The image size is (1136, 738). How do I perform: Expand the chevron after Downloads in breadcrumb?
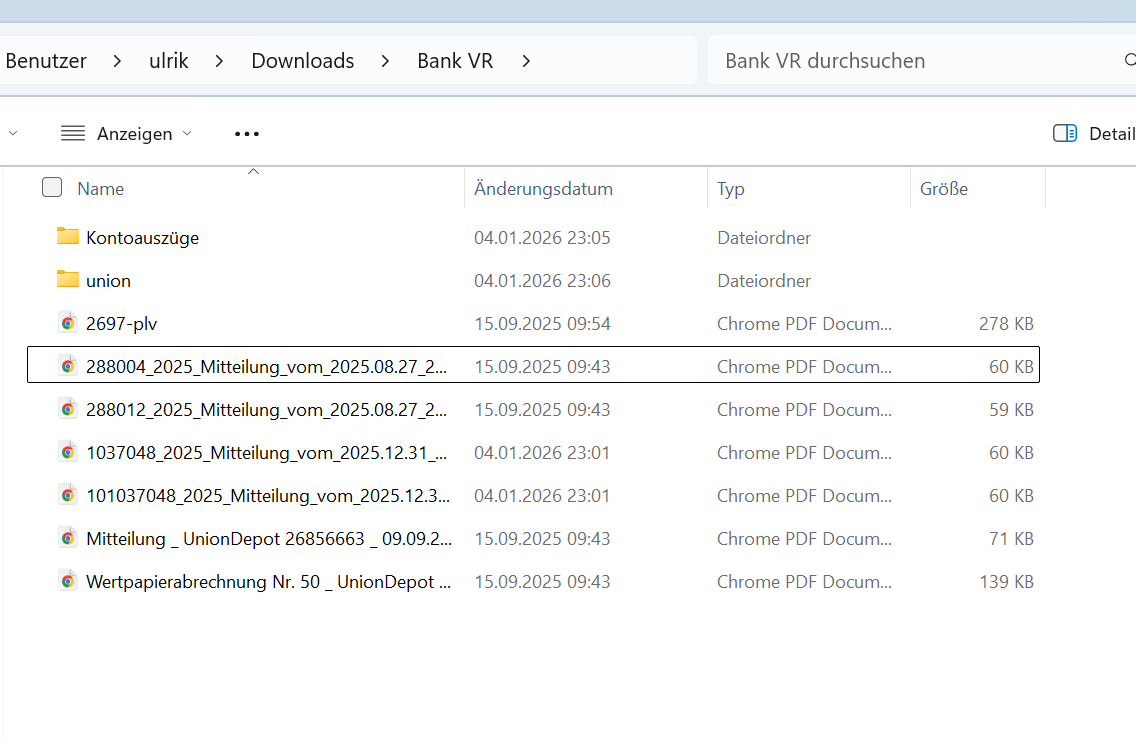pyautogui.click(x=385, y=62)
